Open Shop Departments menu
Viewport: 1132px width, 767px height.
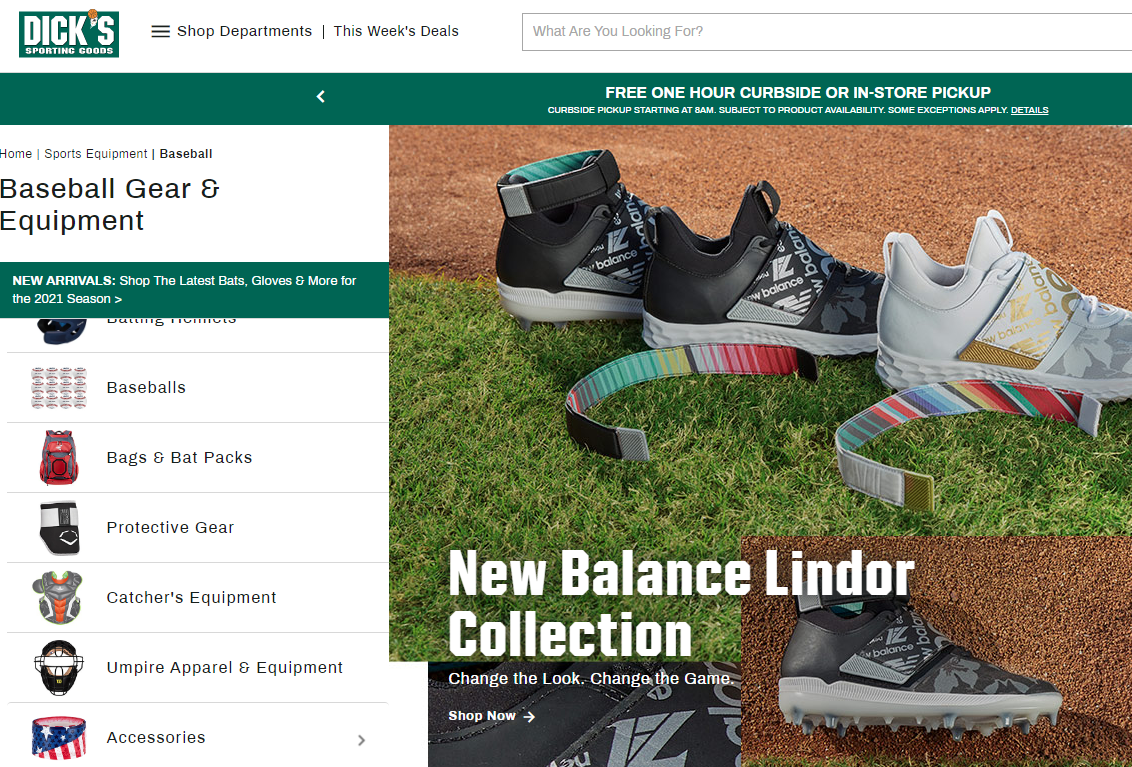pos(244,31)
